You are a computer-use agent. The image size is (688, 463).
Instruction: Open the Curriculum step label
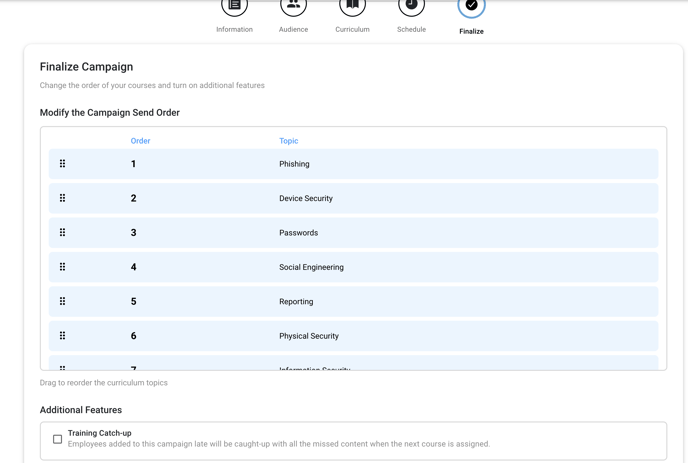[352, 29]
